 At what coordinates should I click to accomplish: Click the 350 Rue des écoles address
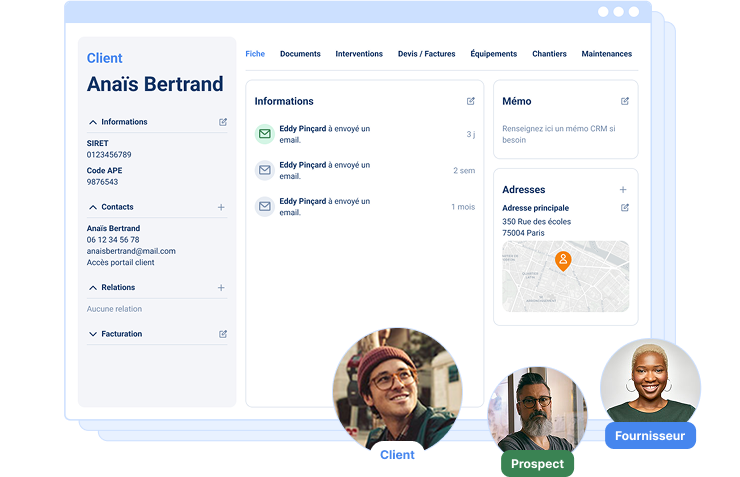click(537, 221)
